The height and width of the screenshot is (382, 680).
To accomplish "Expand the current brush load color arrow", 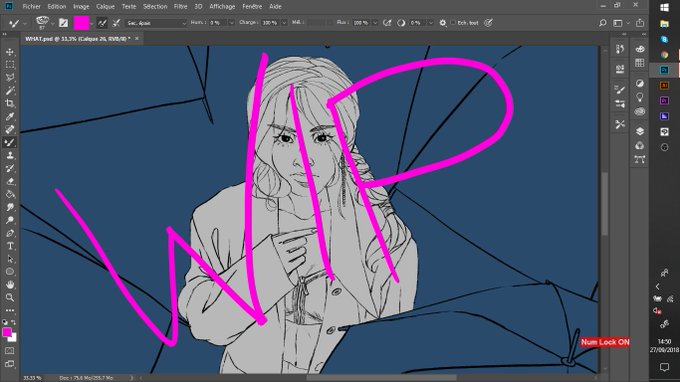I will (92, 23).
